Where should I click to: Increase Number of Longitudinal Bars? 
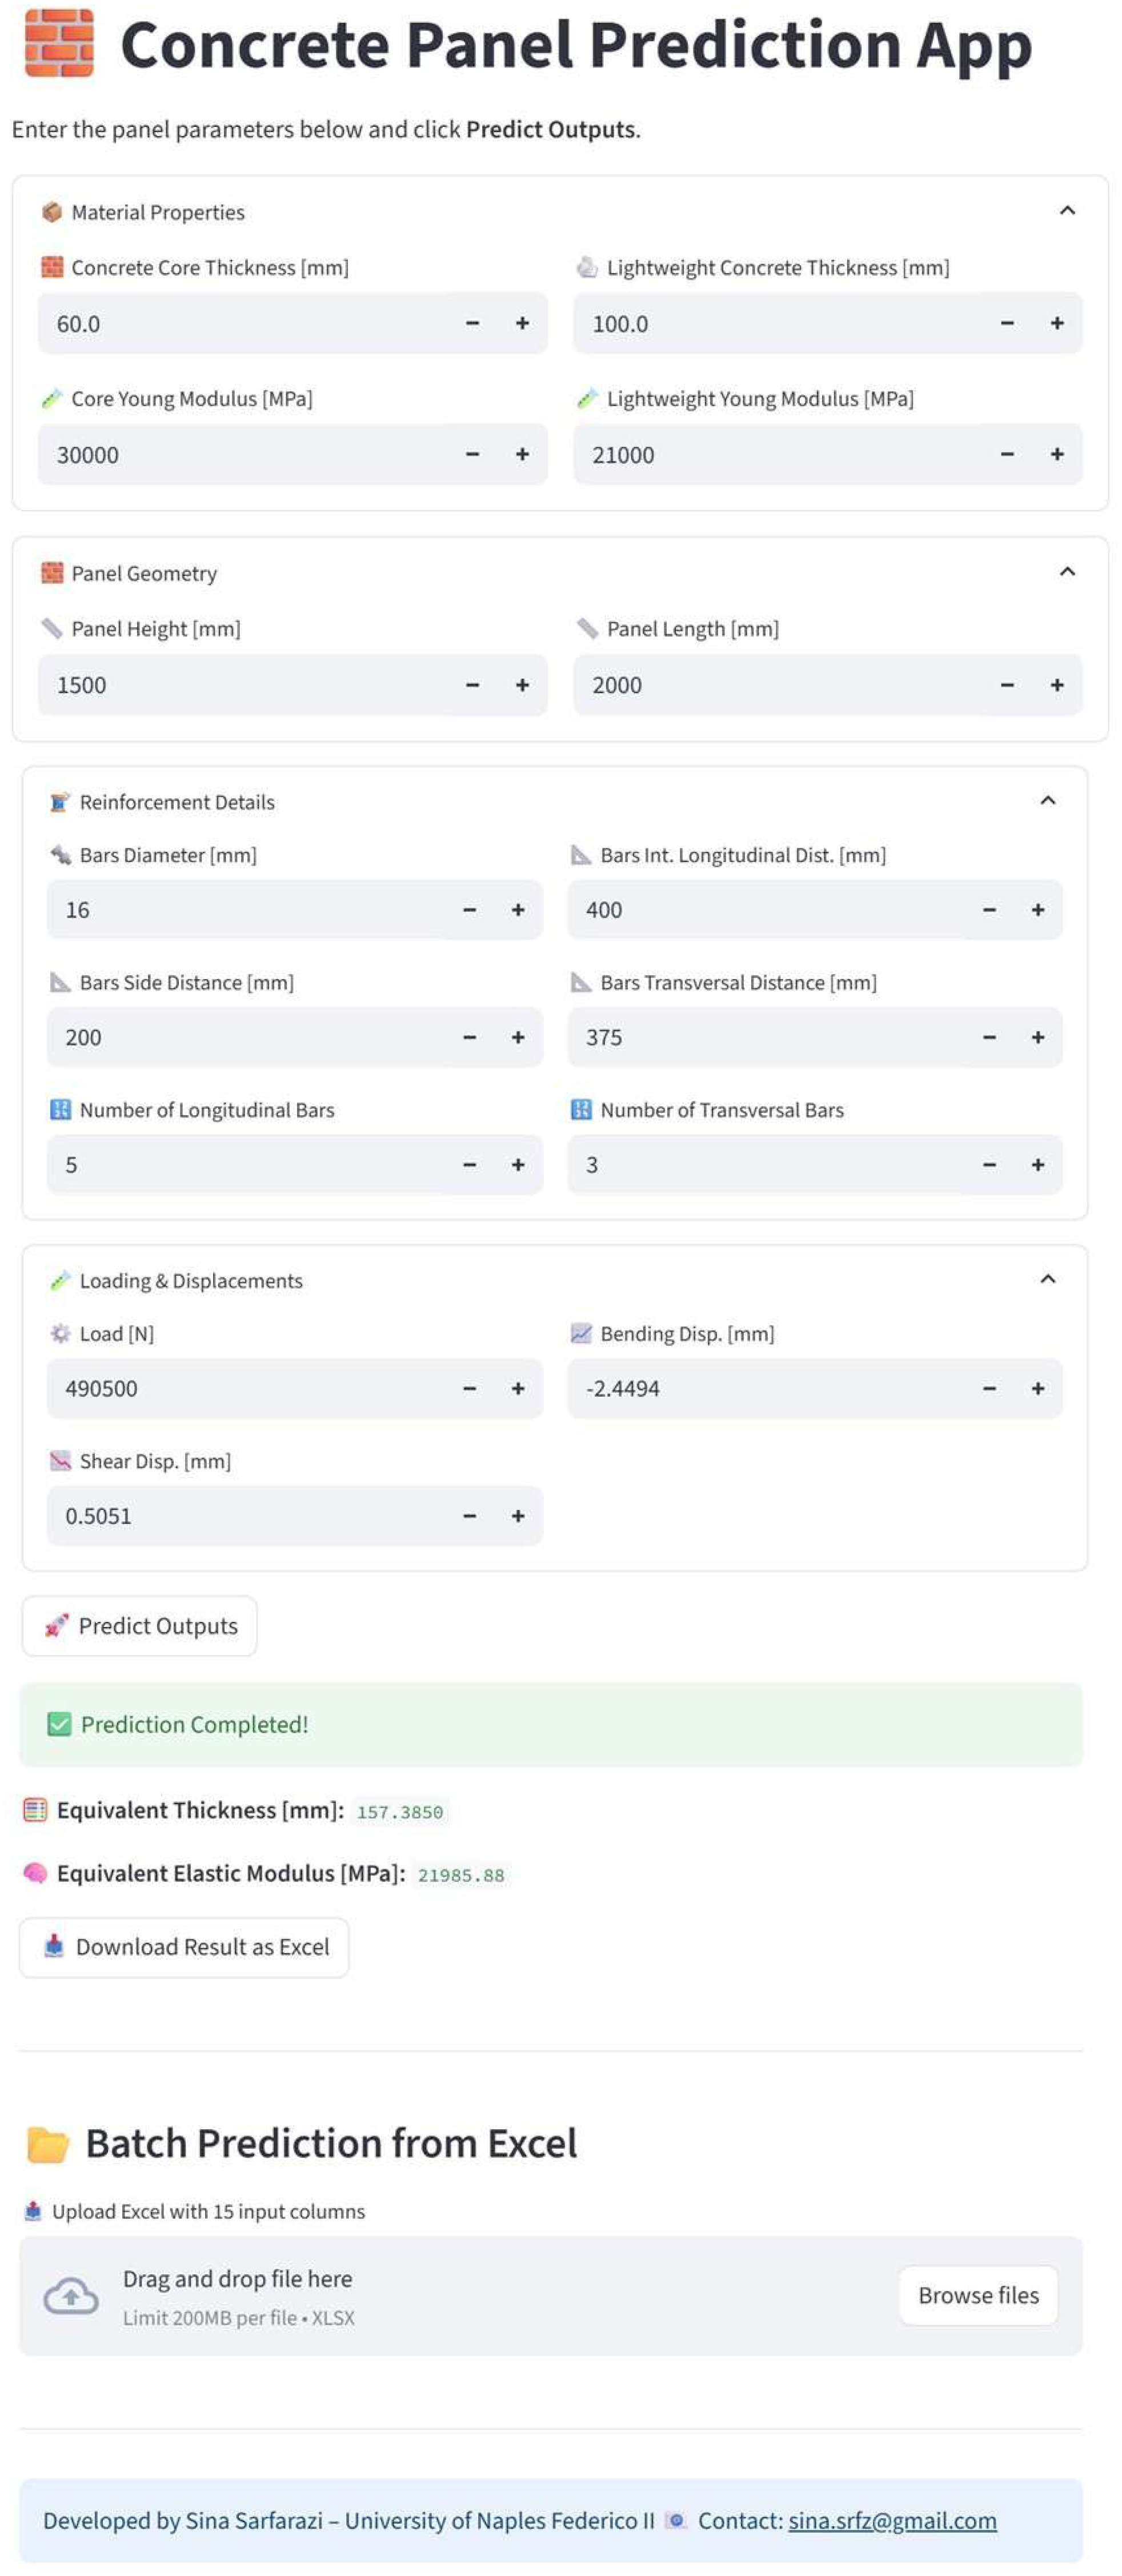point(518,1165)
